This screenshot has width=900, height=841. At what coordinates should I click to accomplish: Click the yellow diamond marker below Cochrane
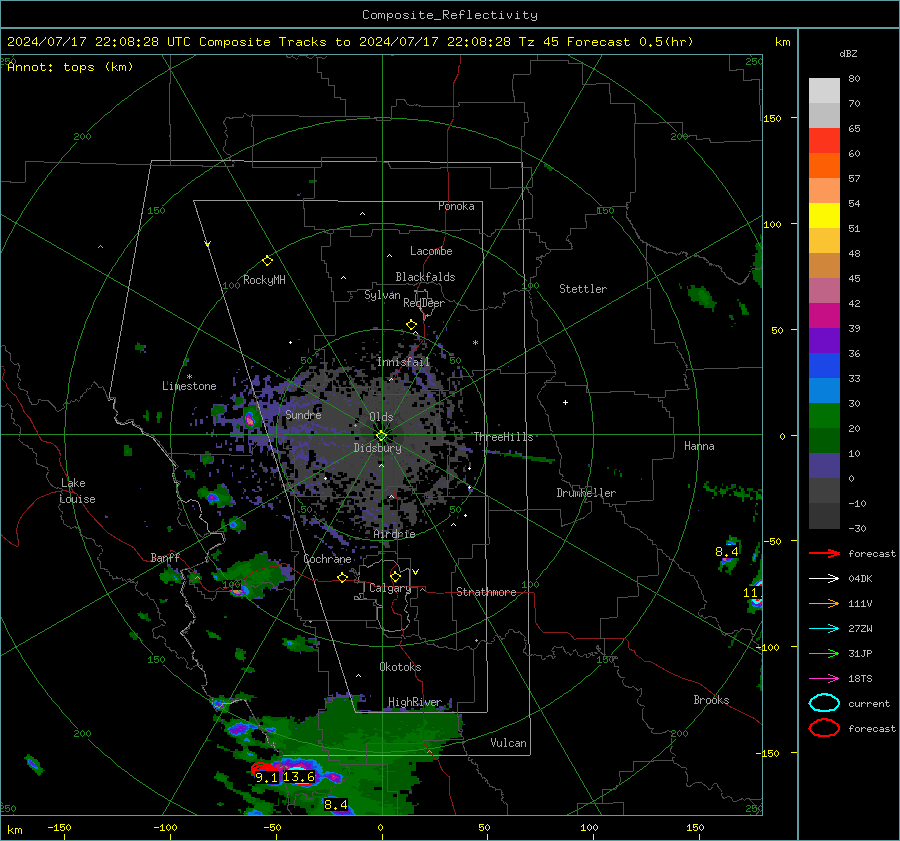pyautogui.click(x=342, y=578)
